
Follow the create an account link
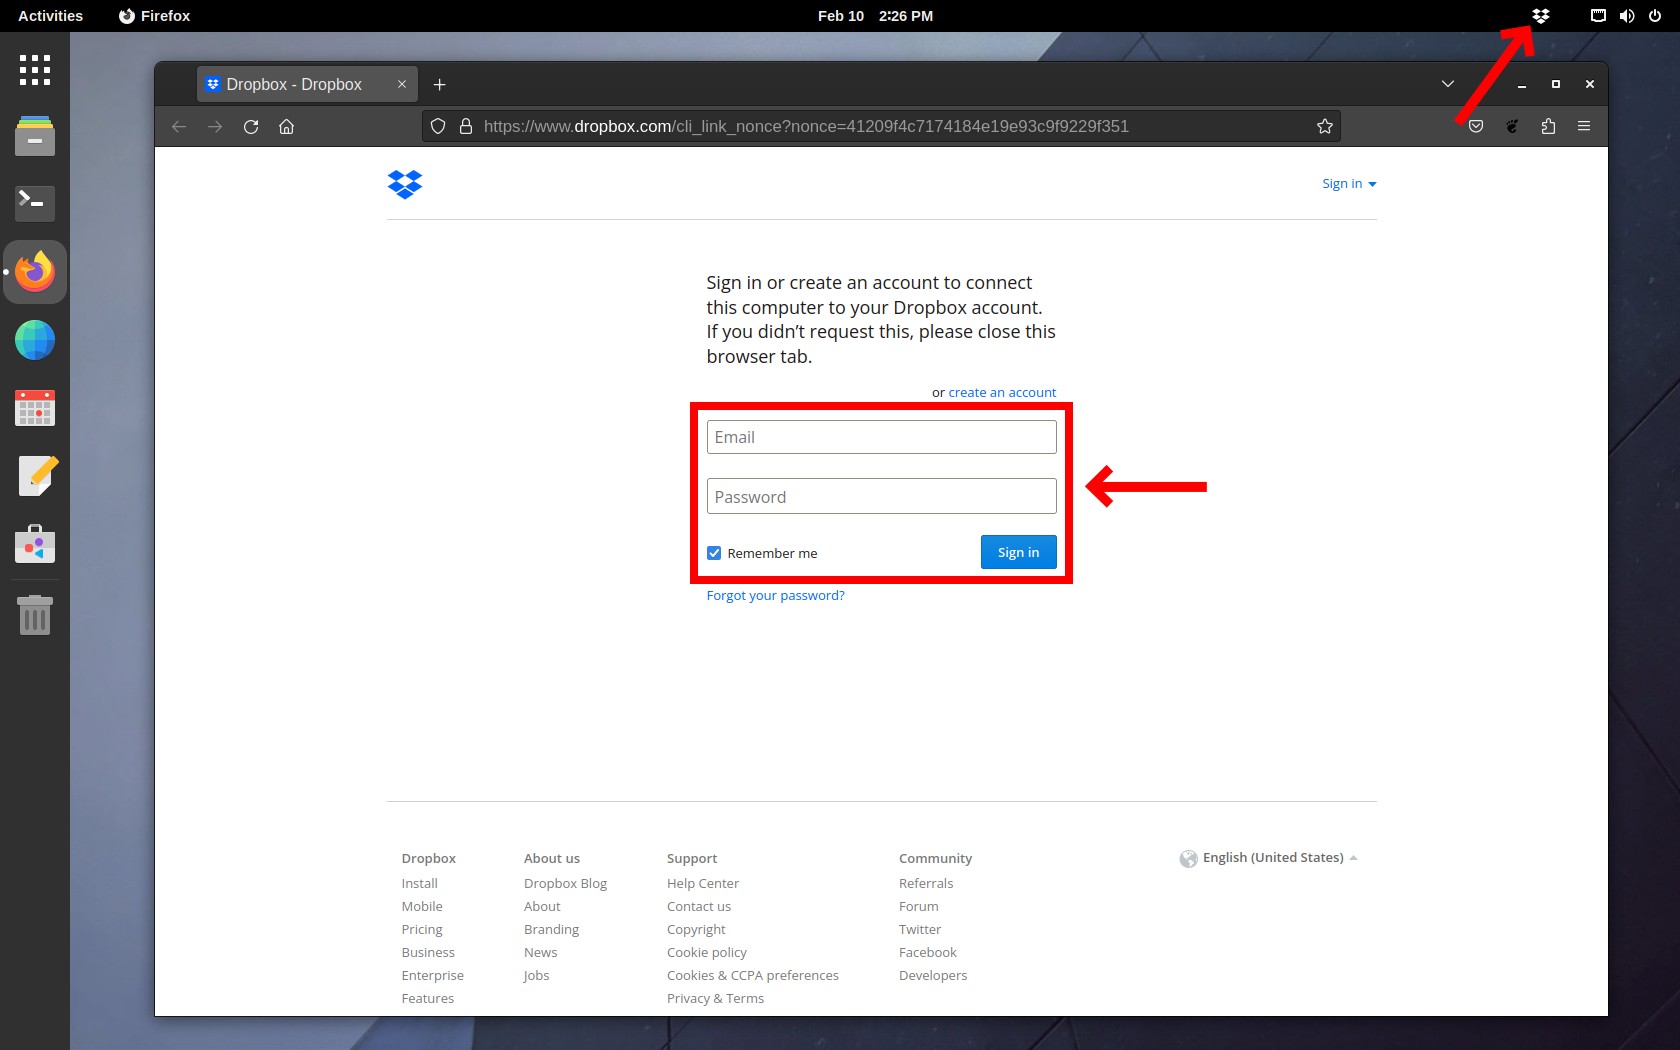(1002, 393)
